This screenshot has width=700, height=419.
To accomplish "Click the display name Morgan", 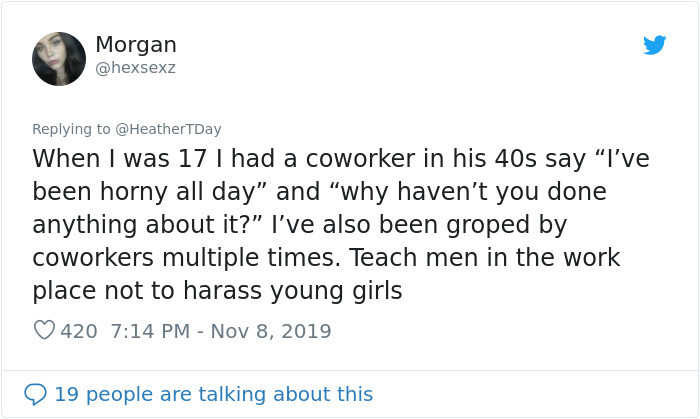I will coord(136,45).
